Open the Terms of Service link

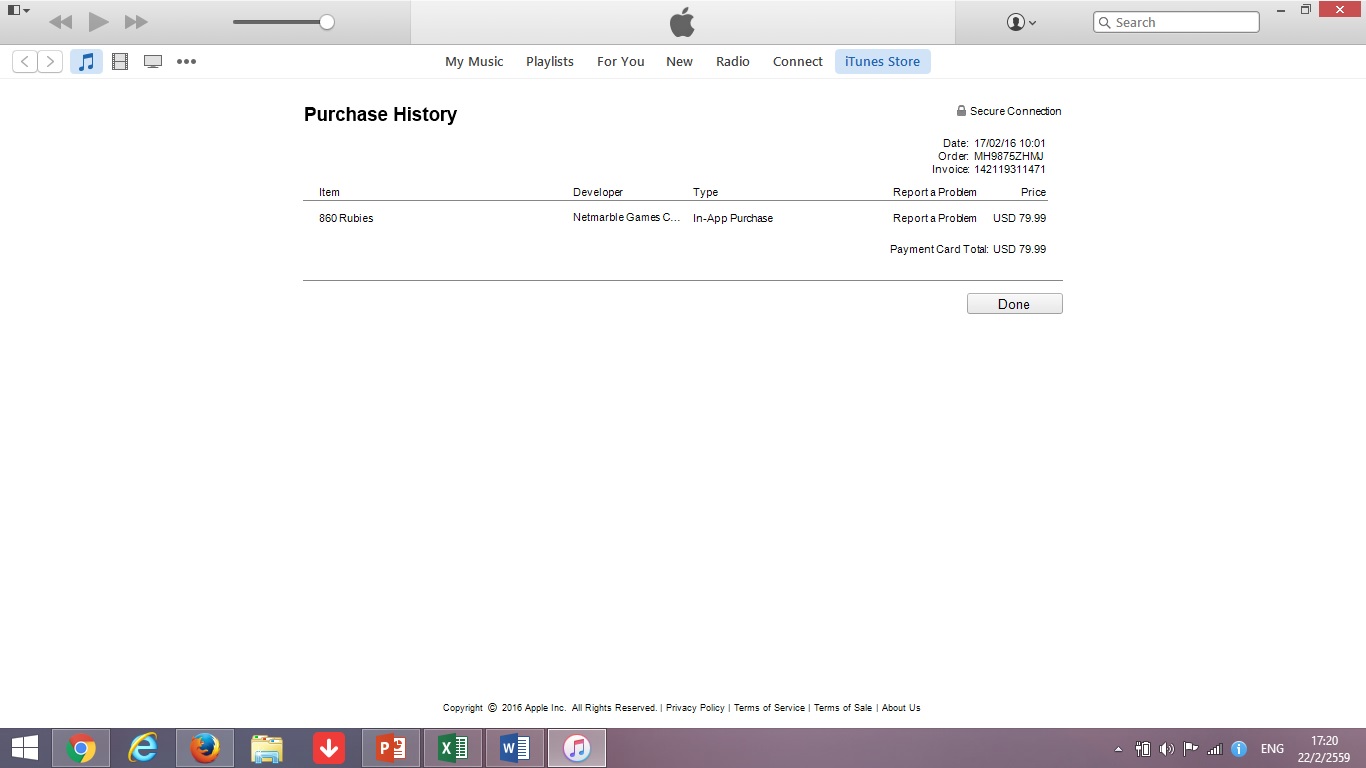point(769,708)
